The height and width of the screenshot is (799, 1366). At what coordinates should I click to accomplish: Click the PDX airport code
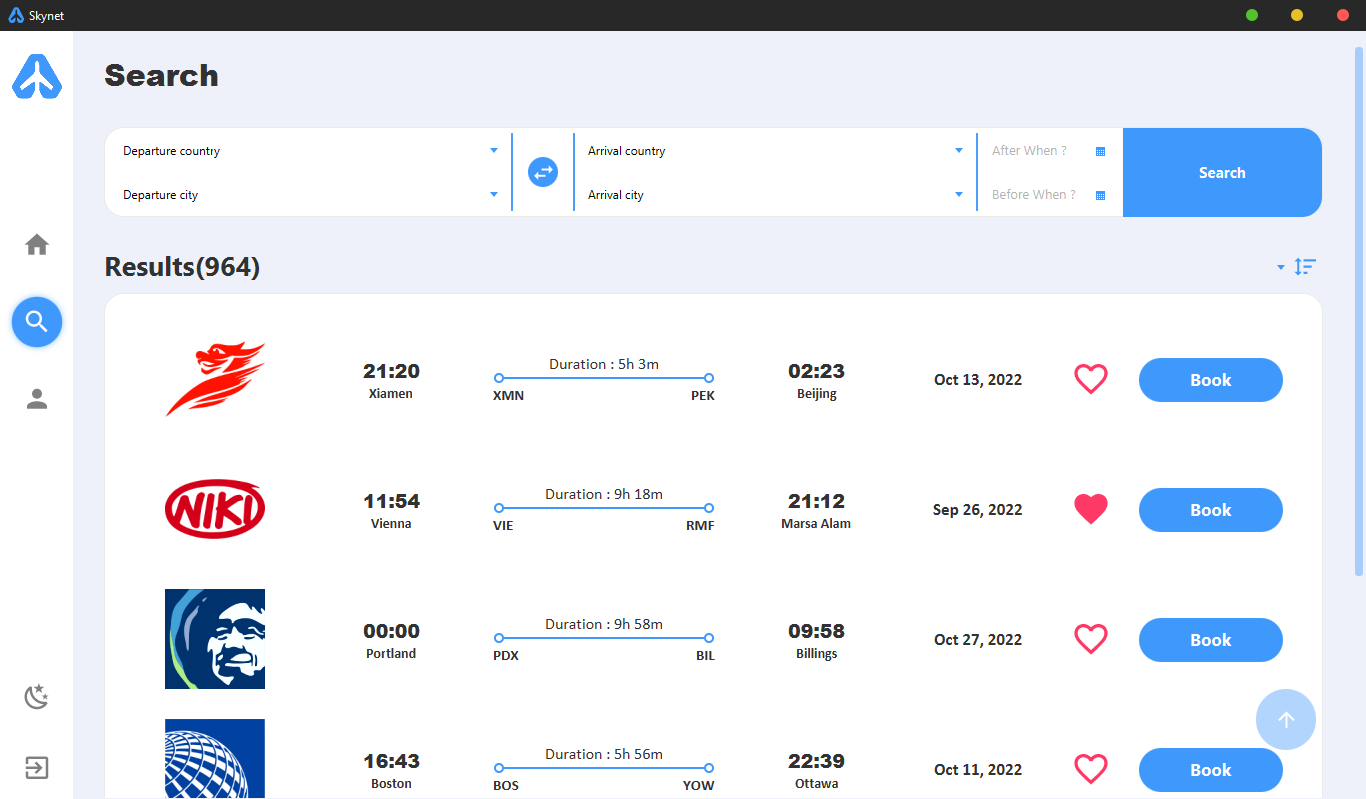506,656
